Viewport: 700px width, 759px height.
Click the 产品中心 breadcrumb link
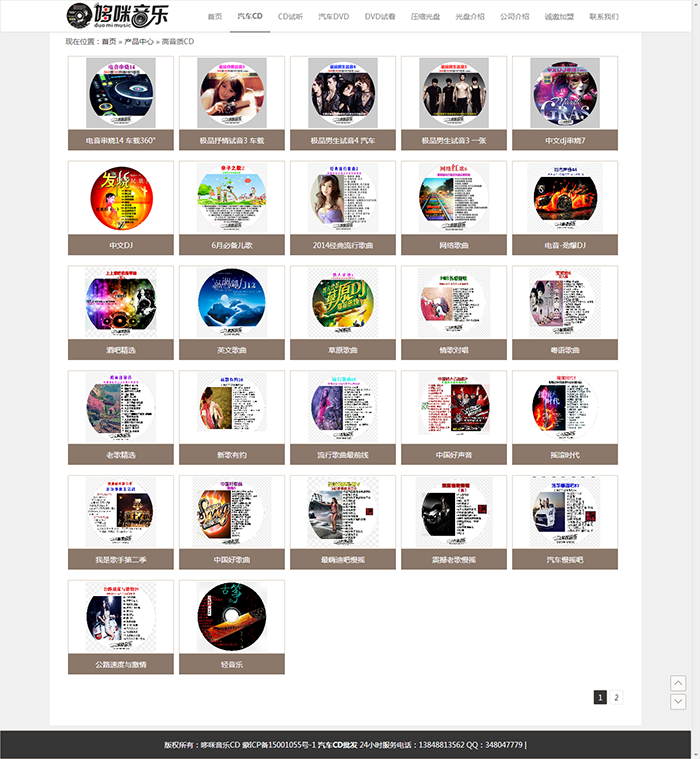[x=138, y=42]
